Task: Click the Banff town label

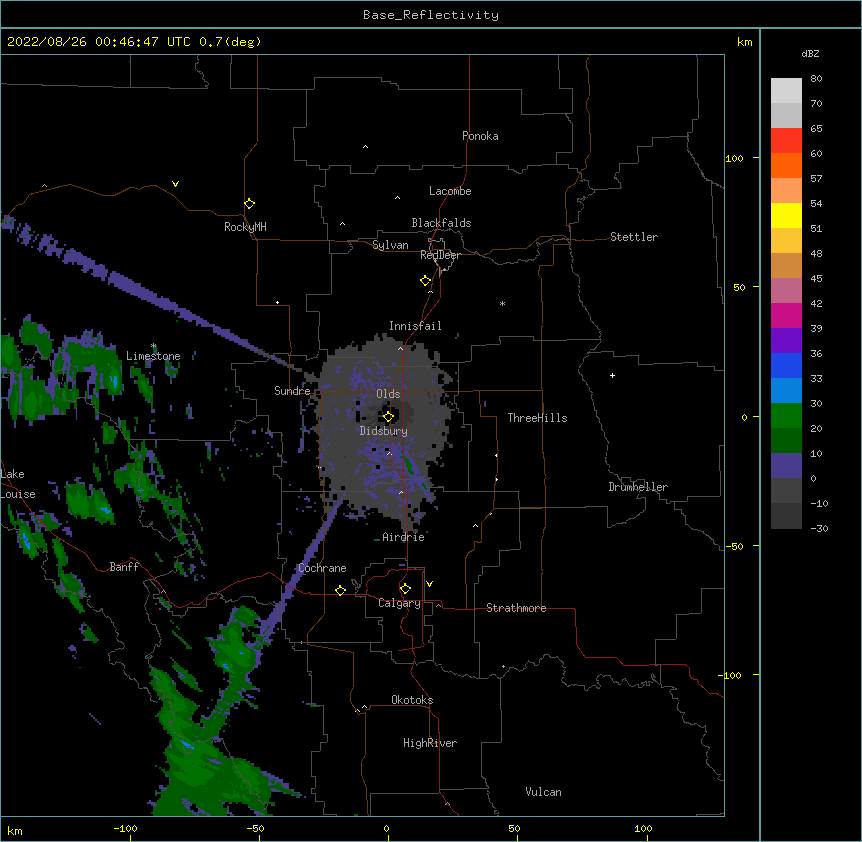Action: tap(124, 567)
